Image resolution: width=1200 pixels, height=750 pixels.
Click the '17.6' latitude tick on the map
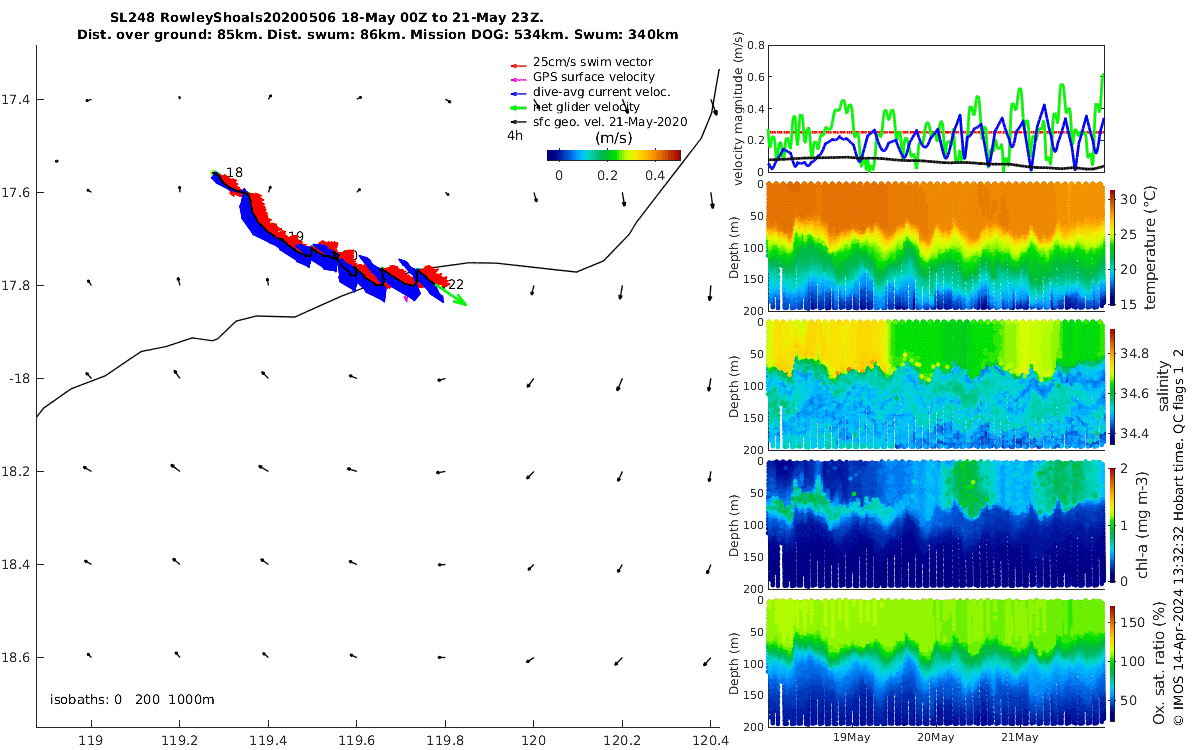[x=15, y=192]
